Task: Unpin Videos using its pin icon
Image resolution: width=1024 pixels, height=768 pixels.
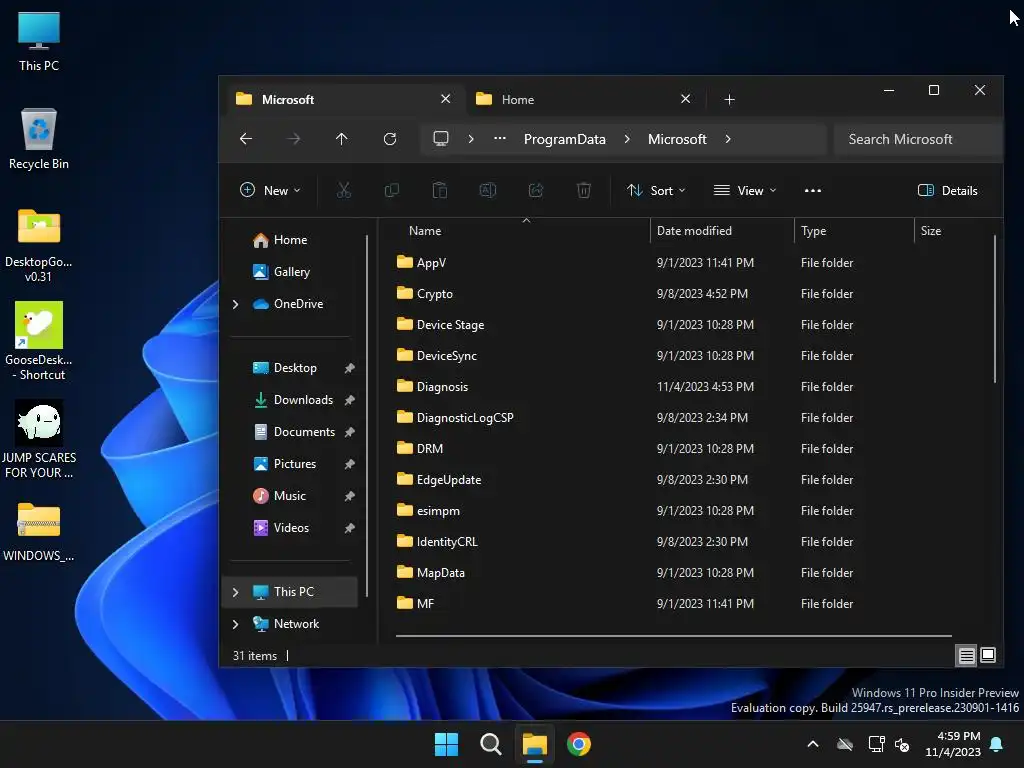Action: [x=349, y=528]
